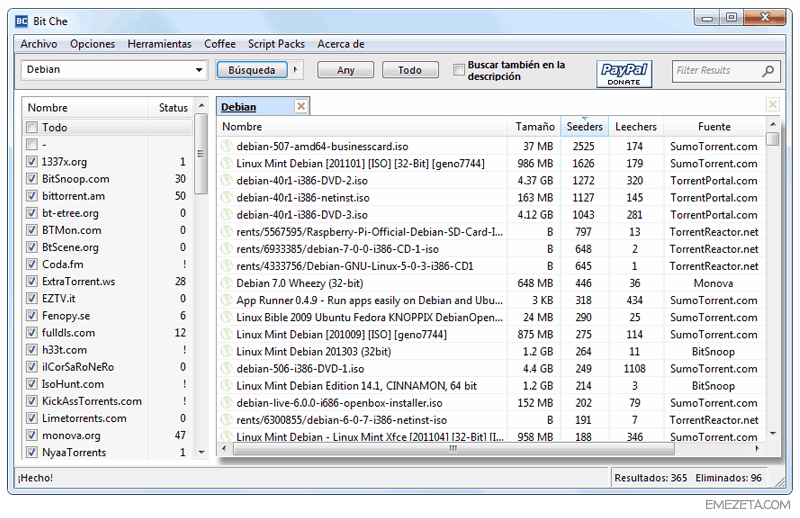The height and width of the screenshot is (518, 800).
Task: Check the Todo checkbox in sites list
Action: [x=32, y=127]
